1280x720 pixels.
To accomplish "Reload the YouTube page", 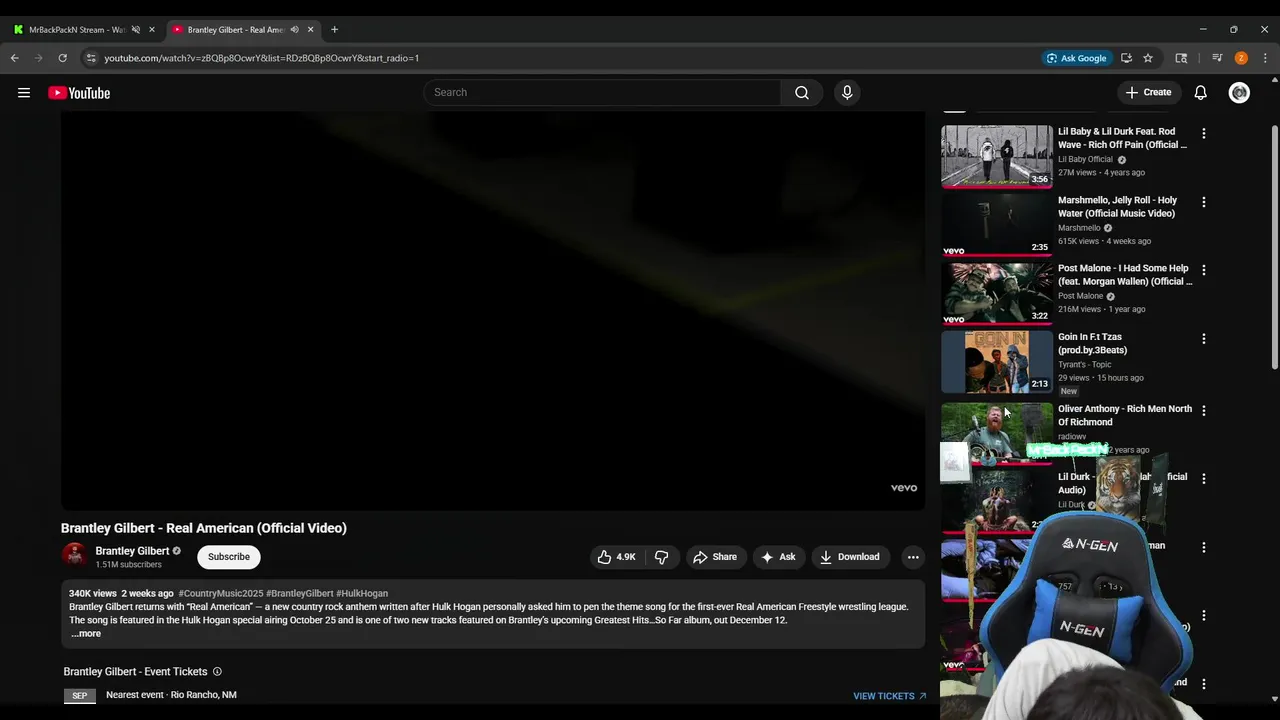I will tap(62, 58).
